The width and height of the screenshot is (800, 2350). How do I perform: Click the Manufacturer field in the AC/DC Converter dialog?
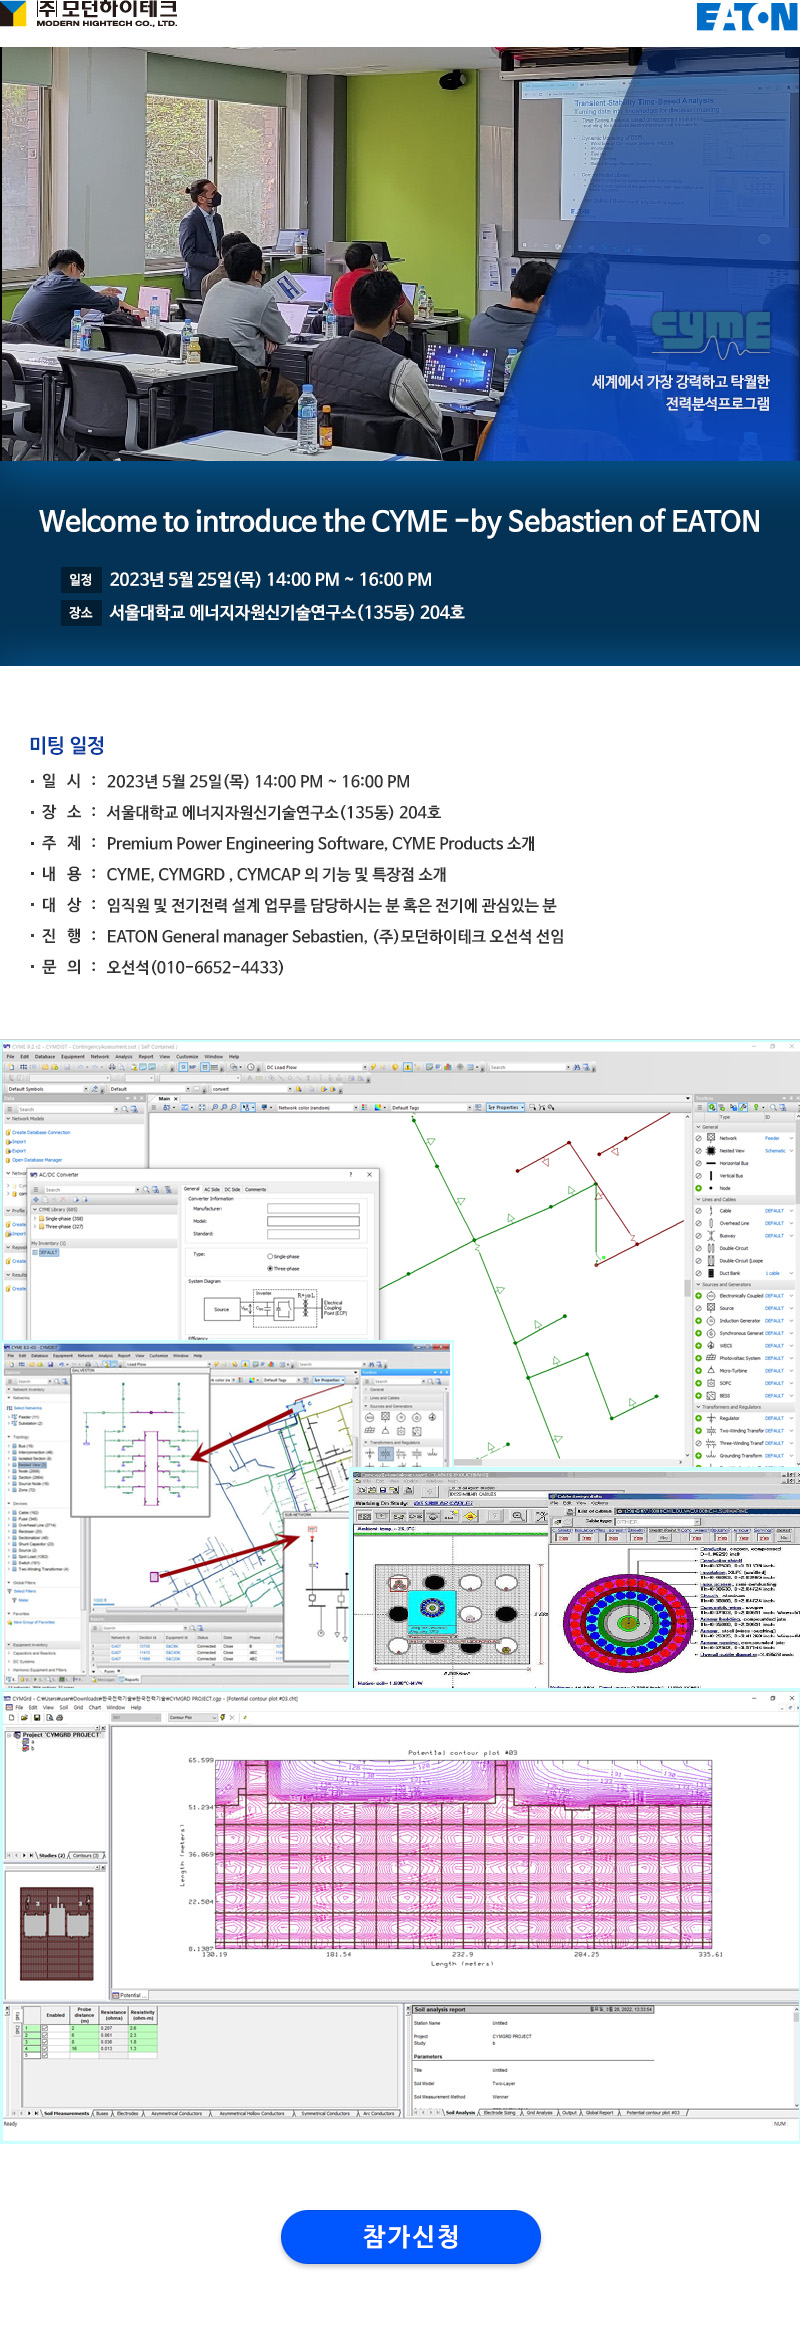pos(312,1209)
